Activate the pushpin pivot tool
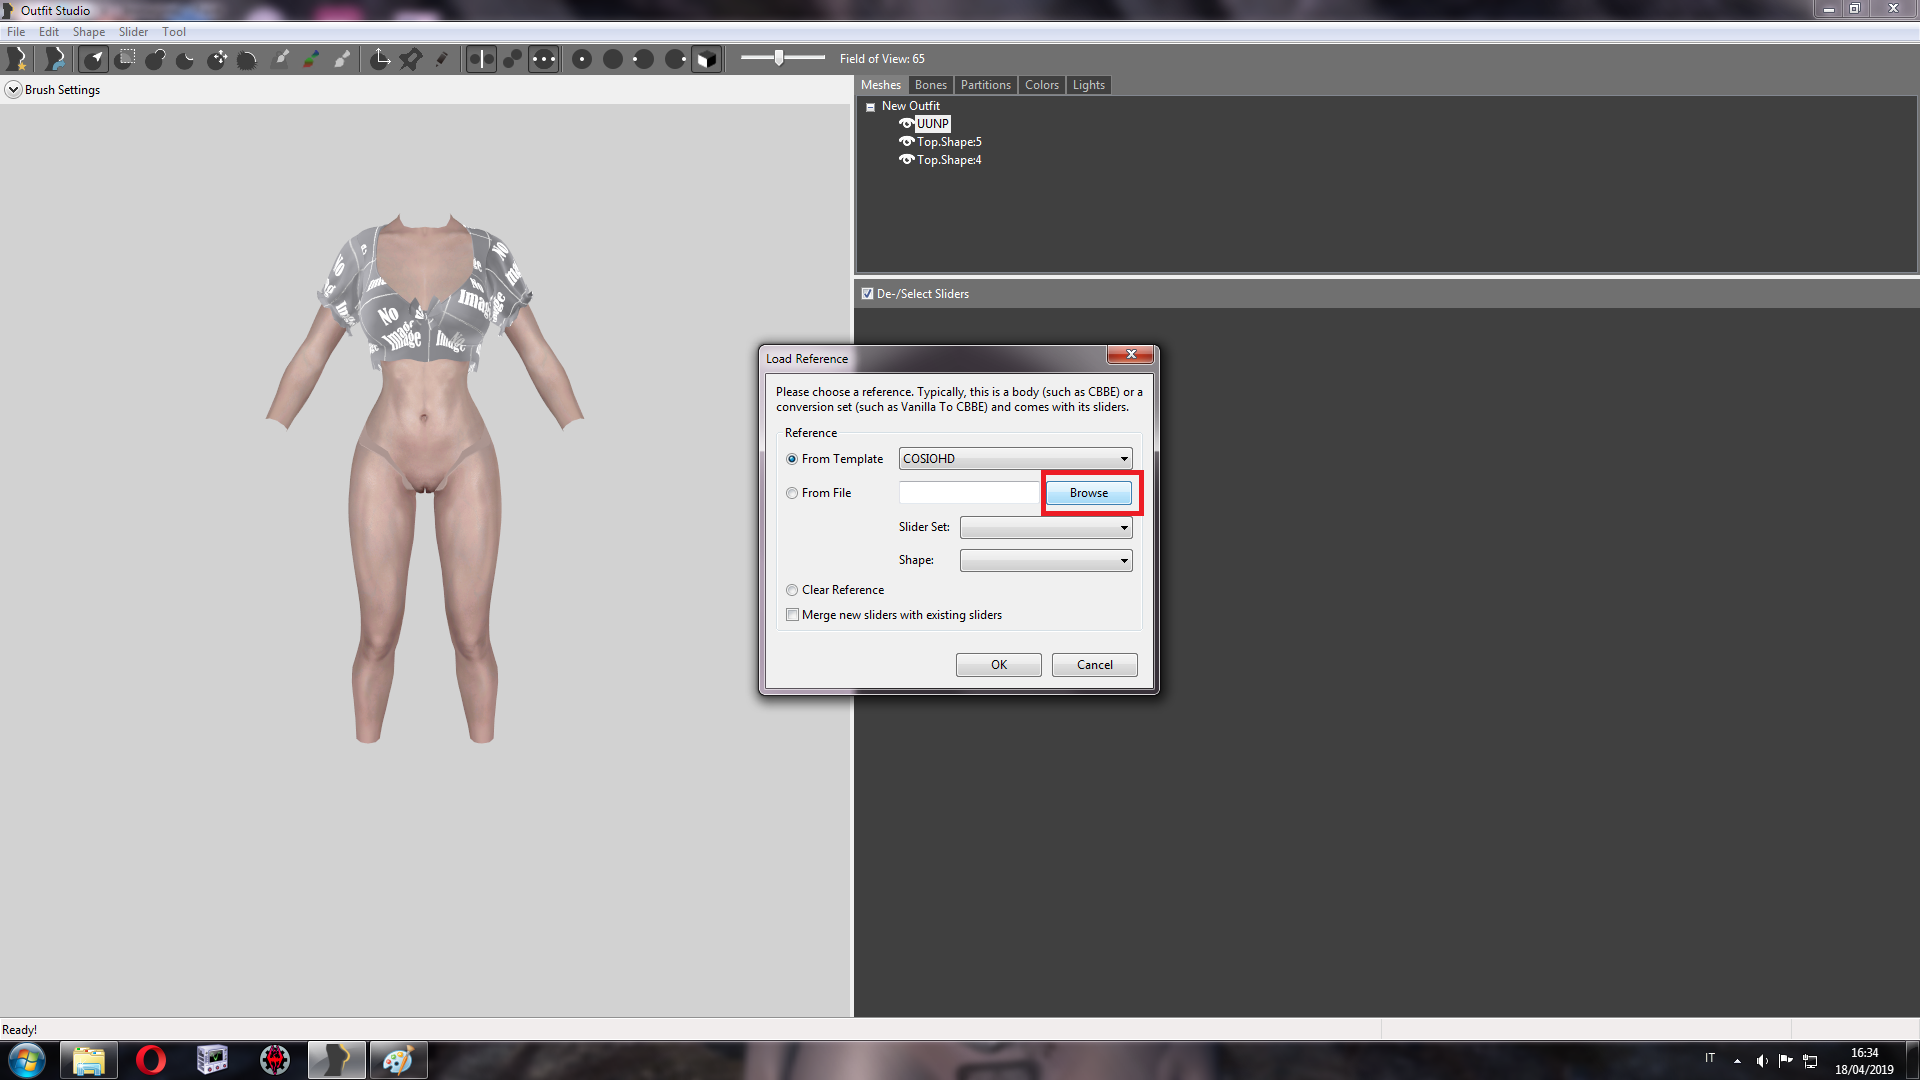The height and width of the screenshot is (1080, 1920). pos(410,60)
